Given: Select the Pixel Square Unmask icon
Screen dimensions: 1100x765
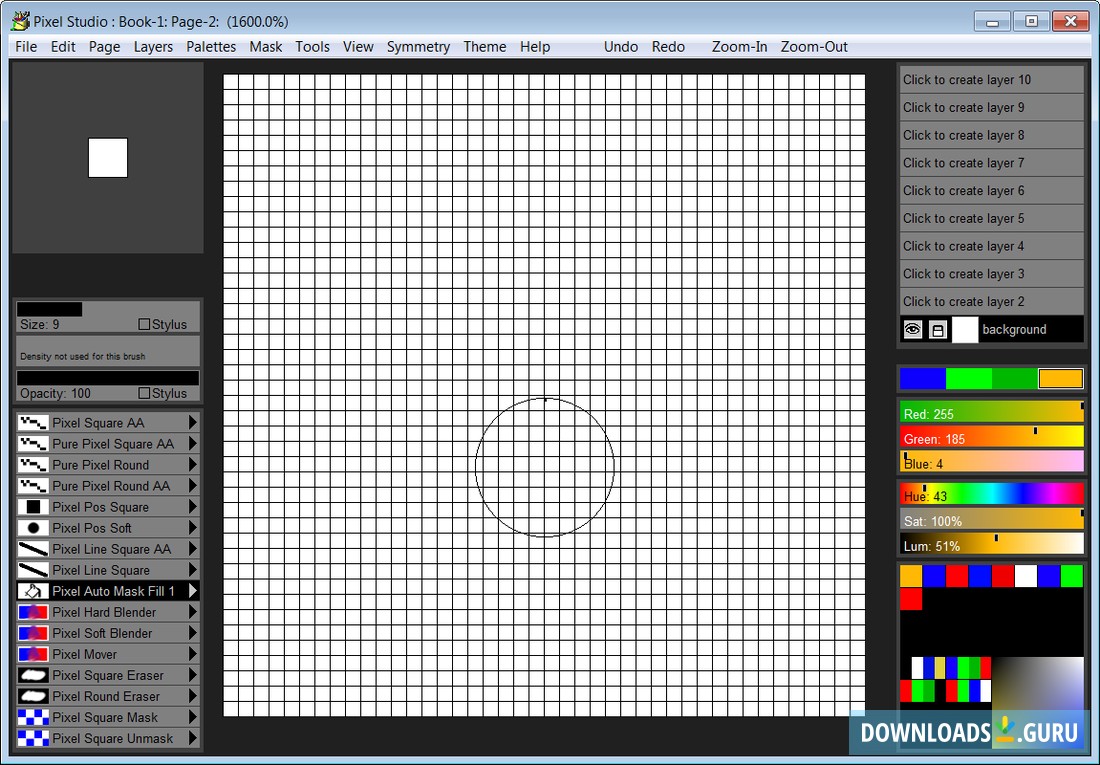Looking at the screenshot, I should [x=33, y=738].
